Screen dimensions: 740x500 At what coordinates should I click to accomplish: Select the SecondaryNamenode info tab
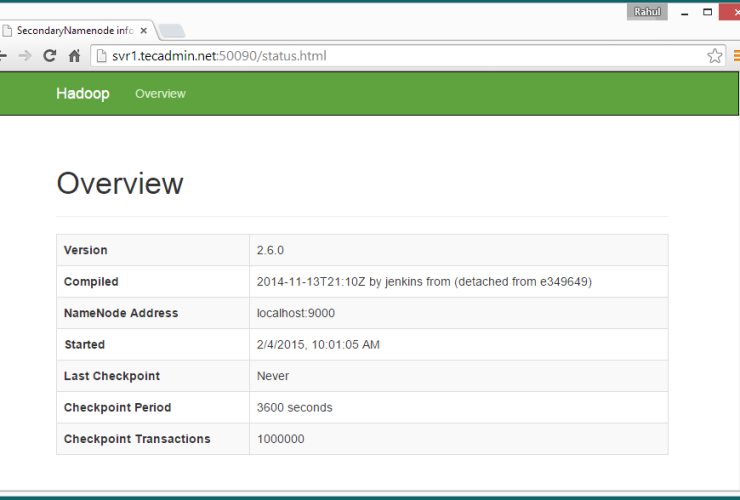click(x=70, y=31)
